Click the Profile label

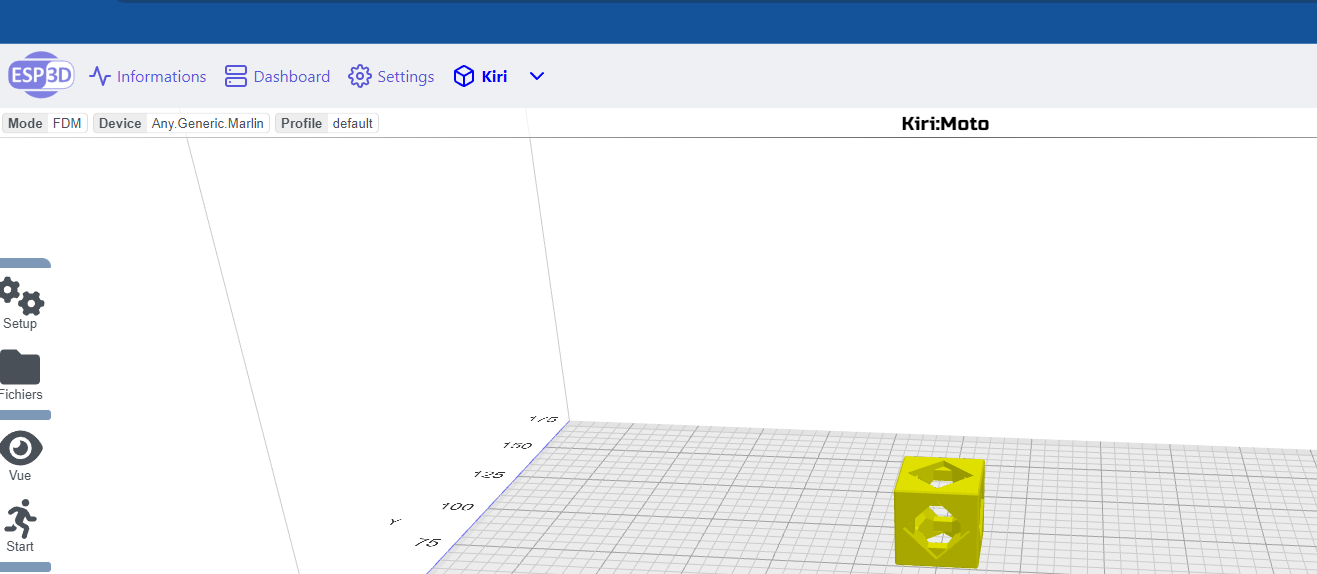coord(301,123)
